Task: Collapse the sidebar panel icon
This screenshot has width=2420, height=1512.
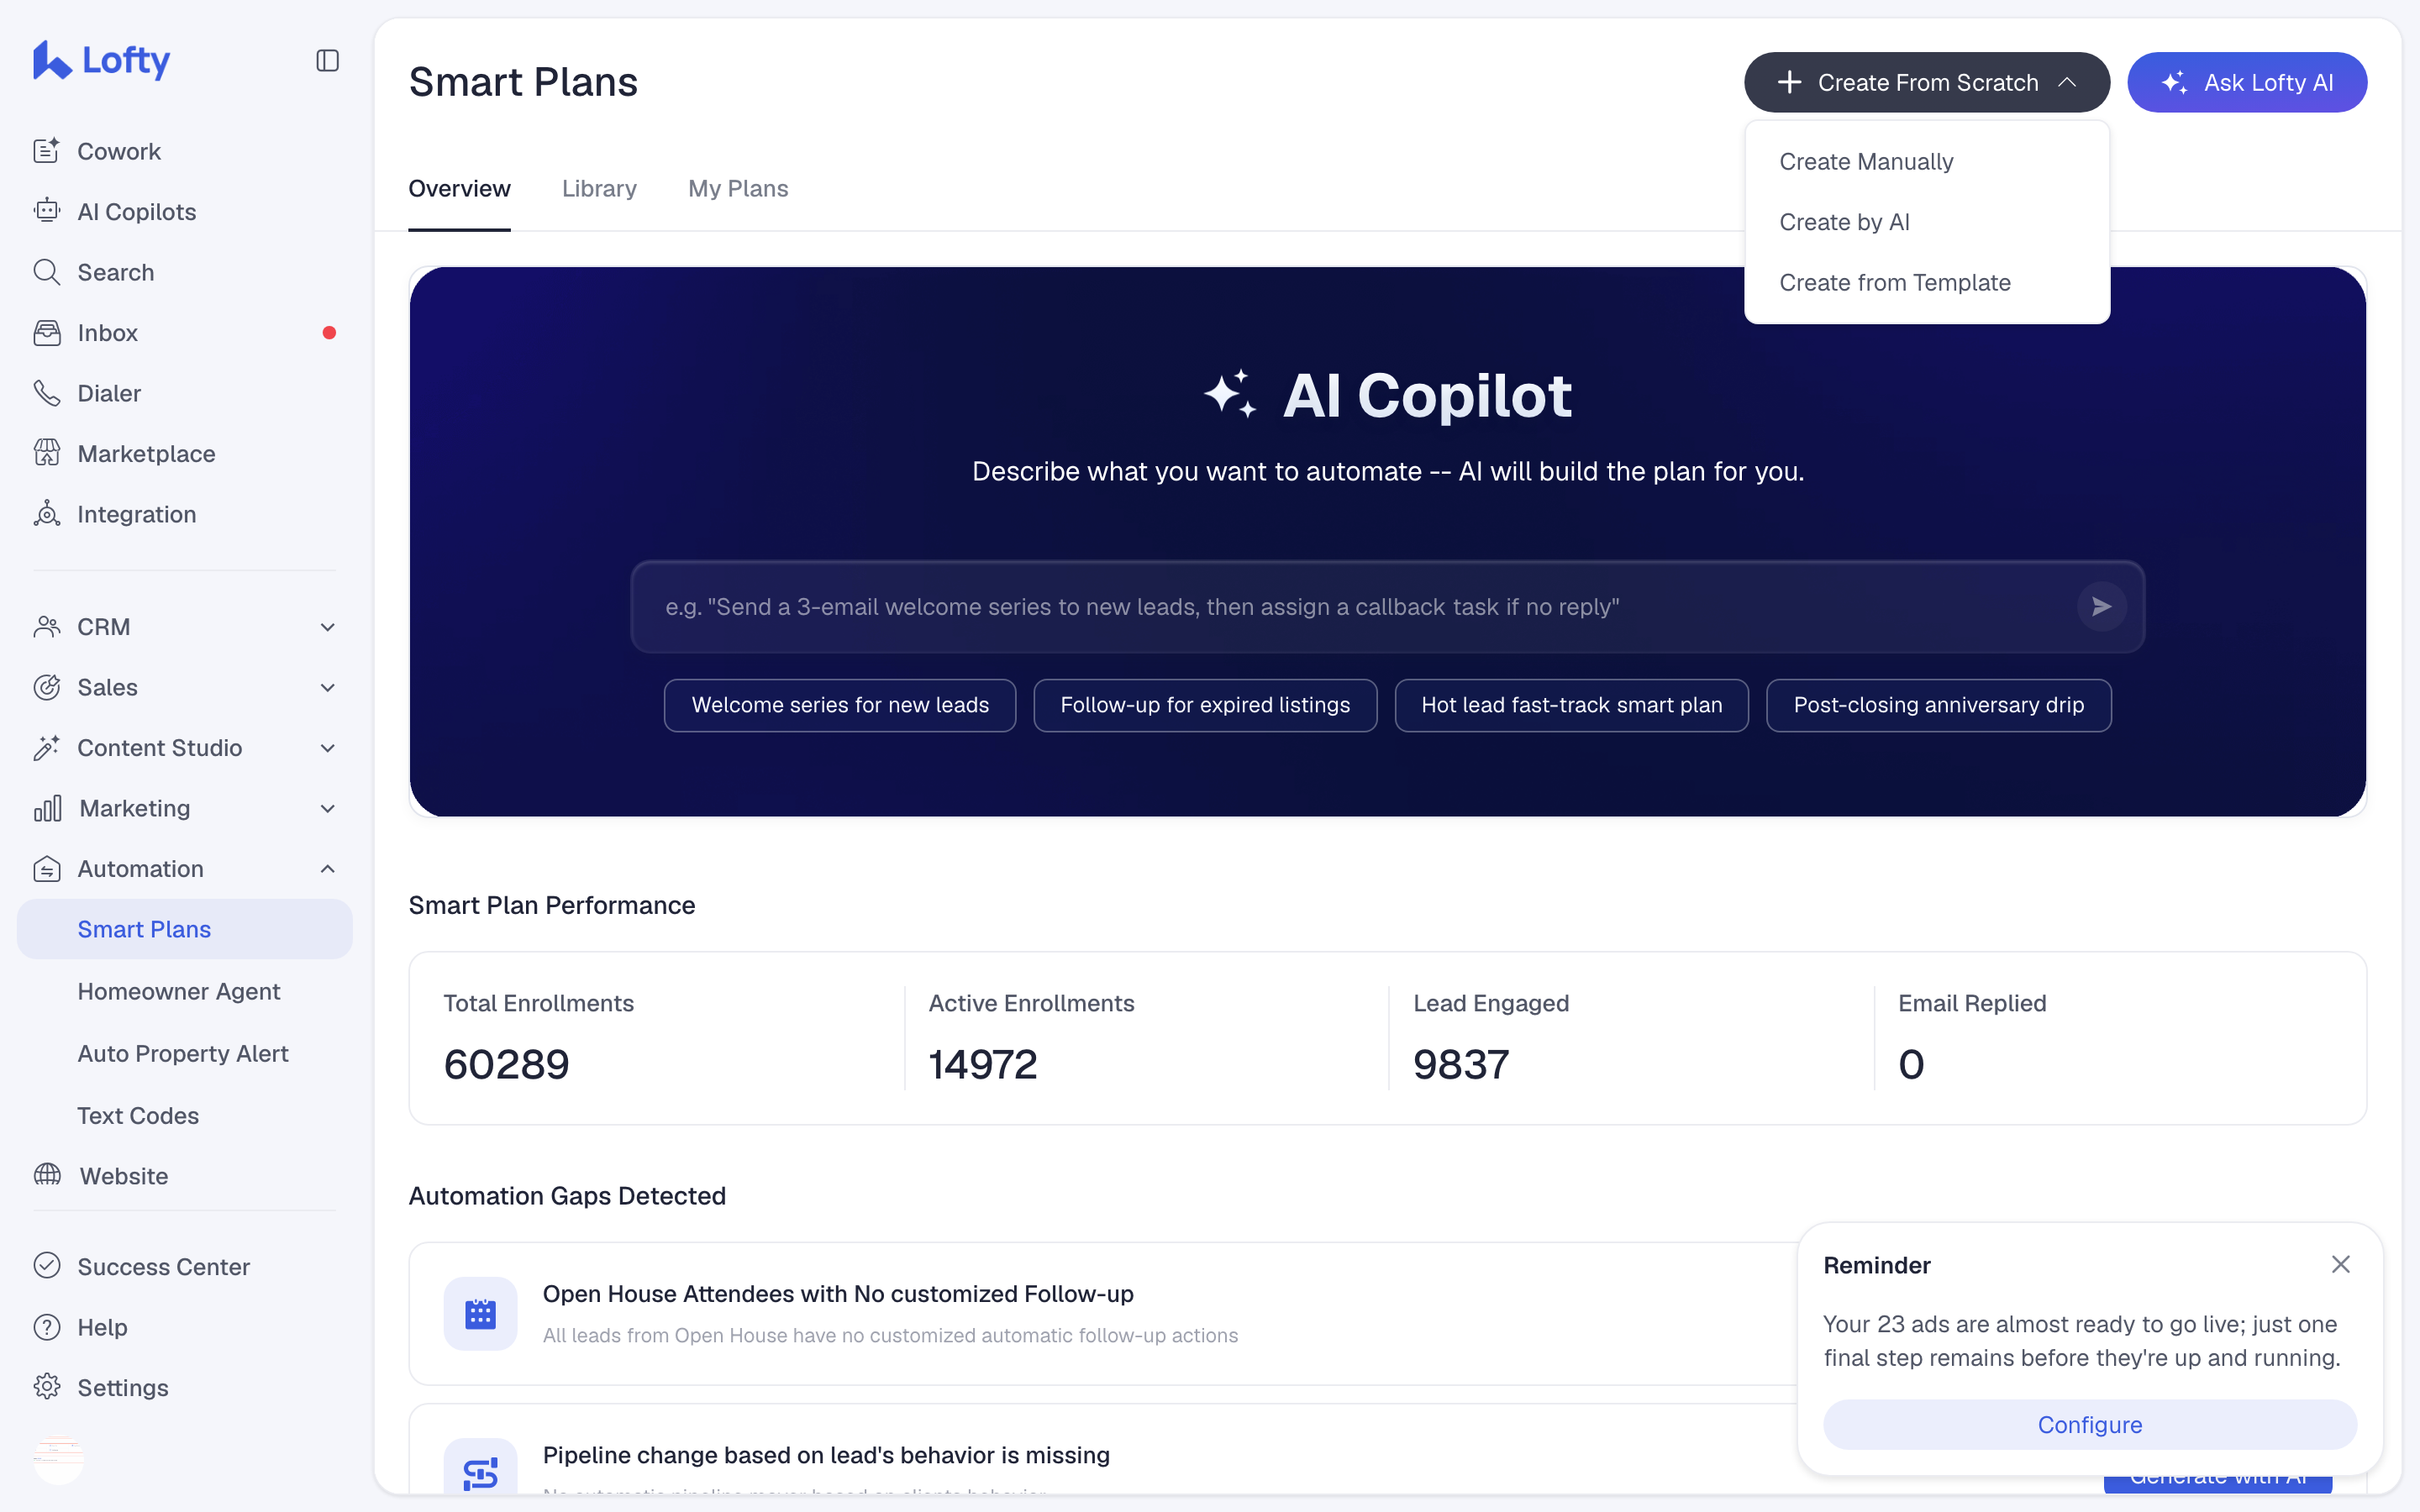Action: point(327,61)
